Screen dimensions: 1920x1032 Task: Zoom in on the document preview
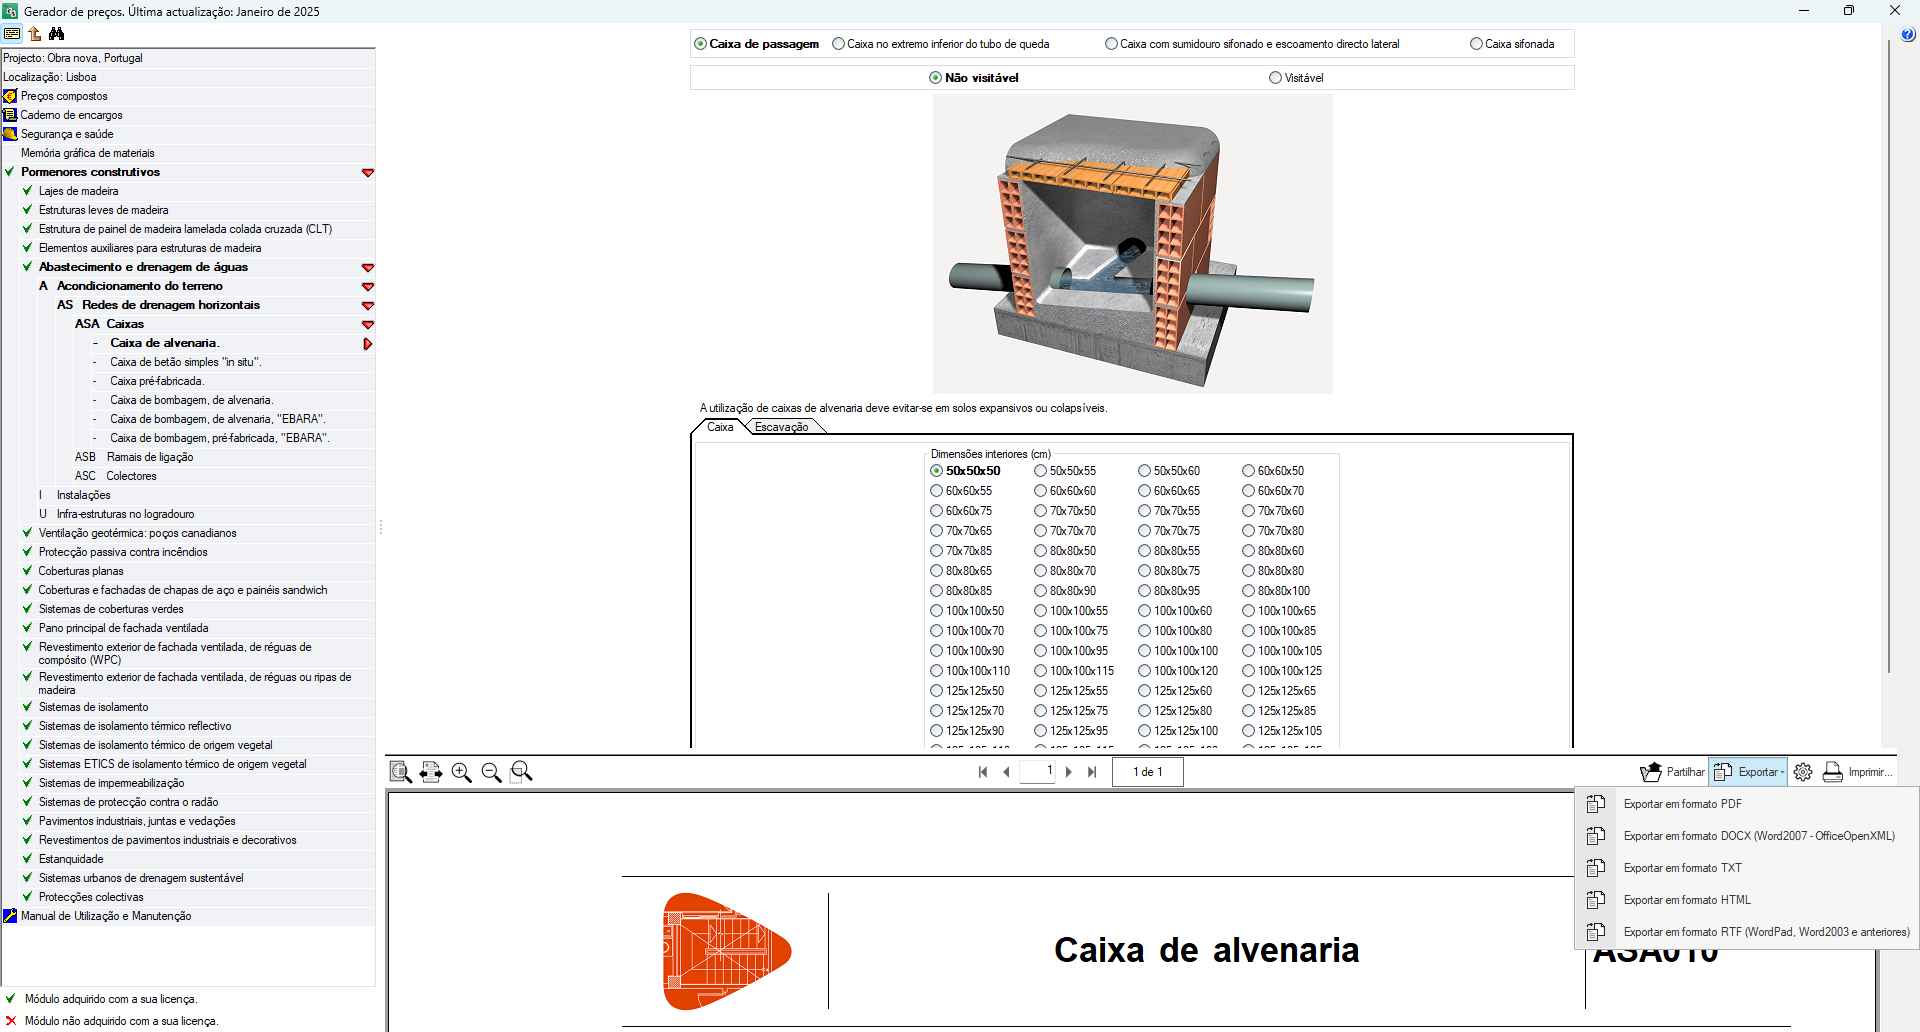(461, 771)
